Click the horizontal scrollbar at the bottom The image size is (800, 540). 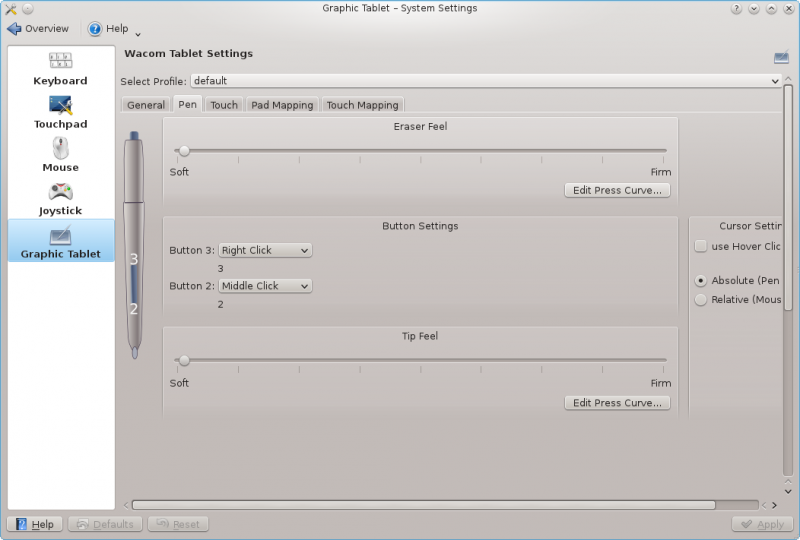423,505
